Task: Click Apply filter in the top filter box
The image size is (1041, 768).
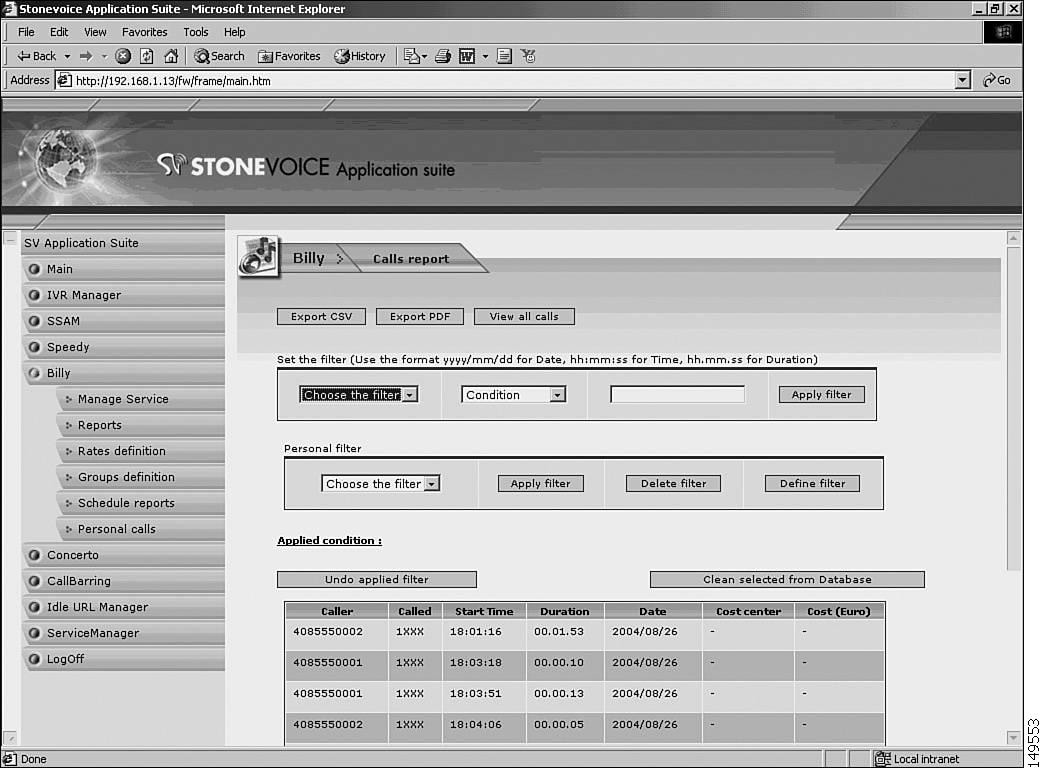Action: [821, 394]
